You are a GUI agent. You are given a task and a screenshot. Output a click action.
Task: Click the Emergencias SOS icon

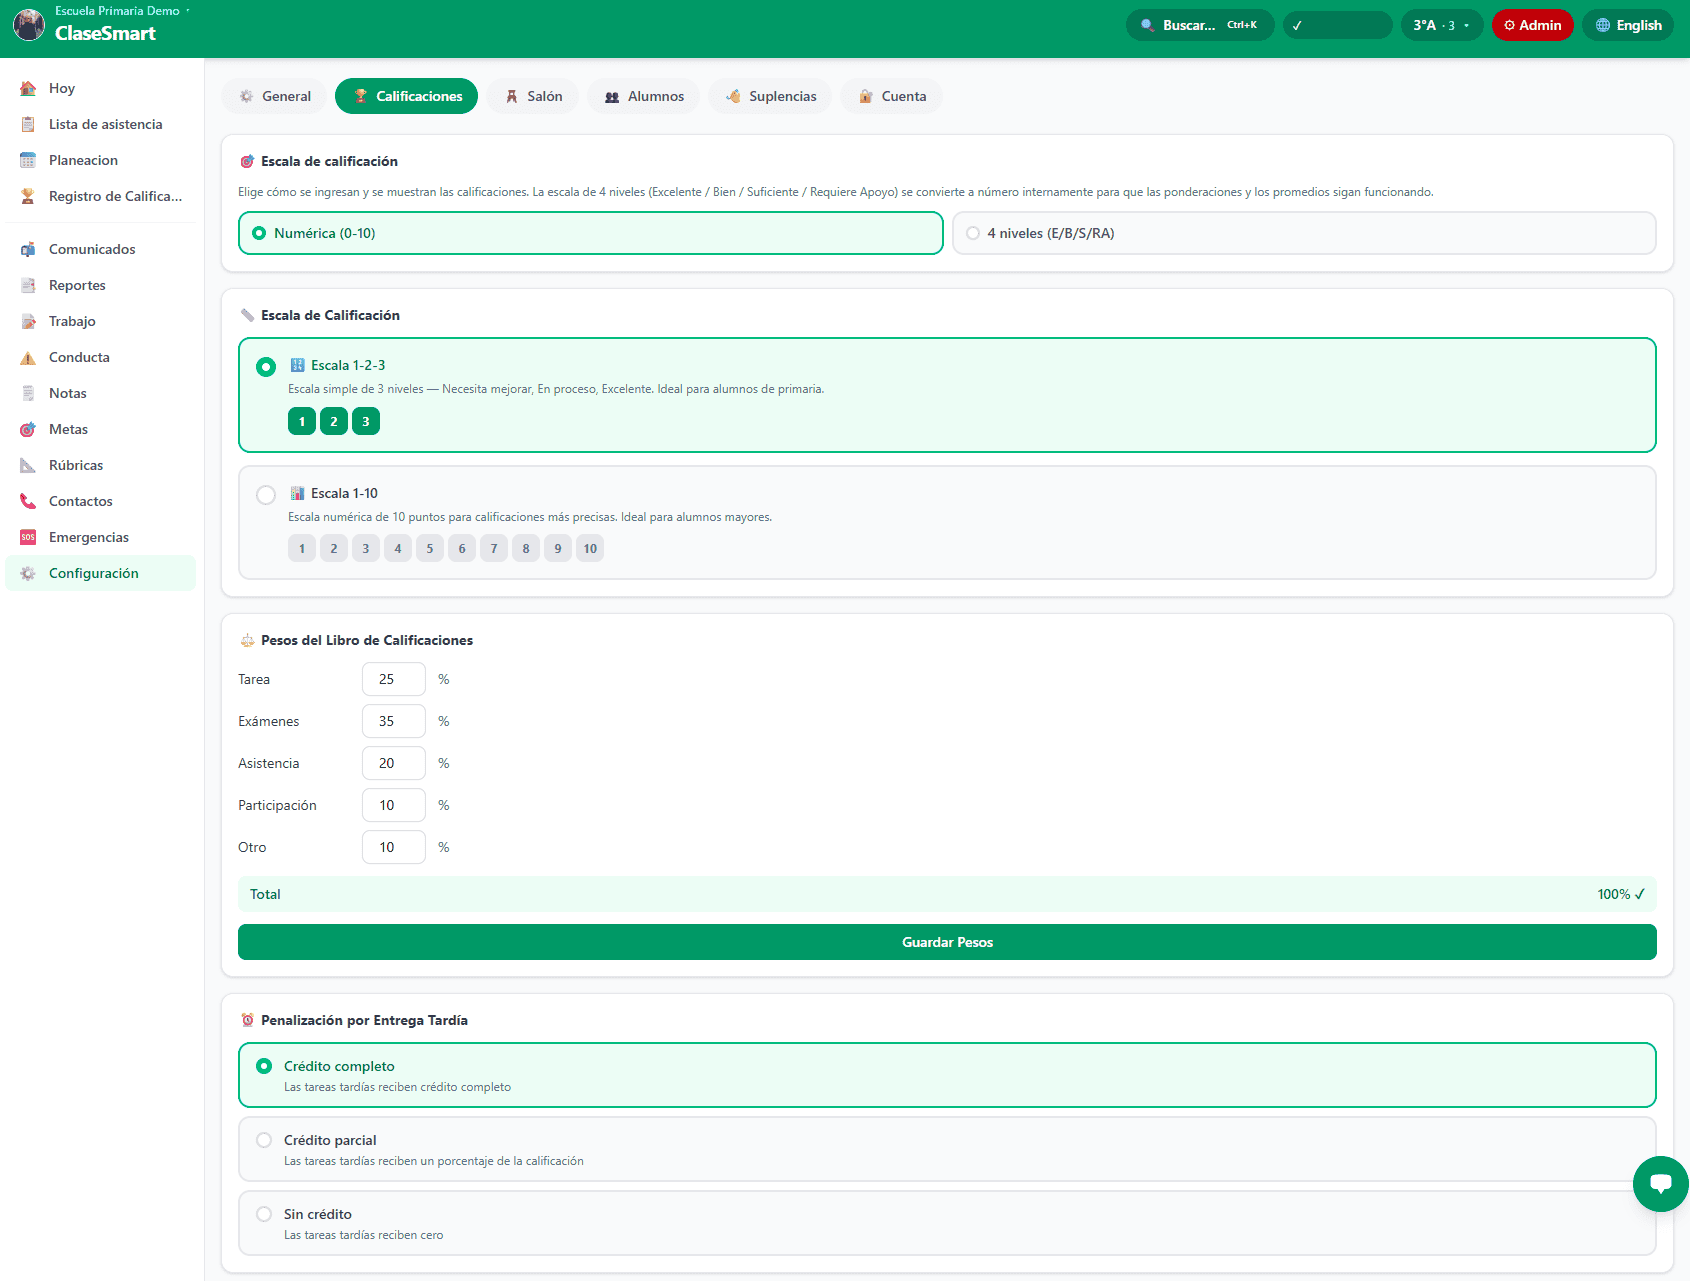[28, 537]
